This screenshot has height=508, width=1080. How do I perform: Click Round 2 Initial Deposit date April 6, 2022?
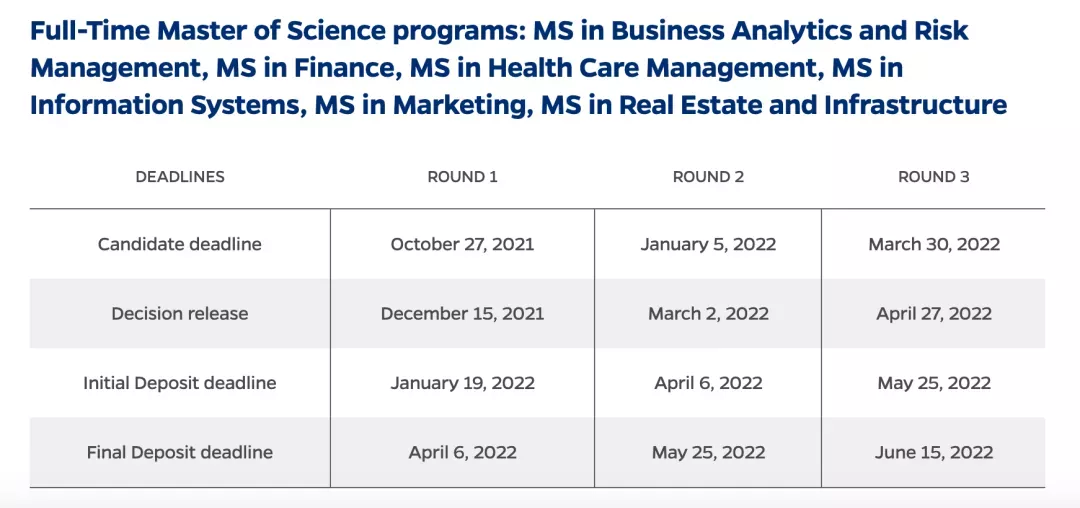708,383
